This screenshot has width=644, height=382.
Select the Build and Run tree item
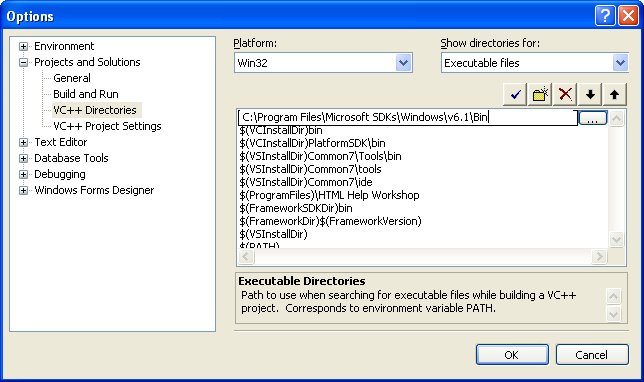point(86,94)
